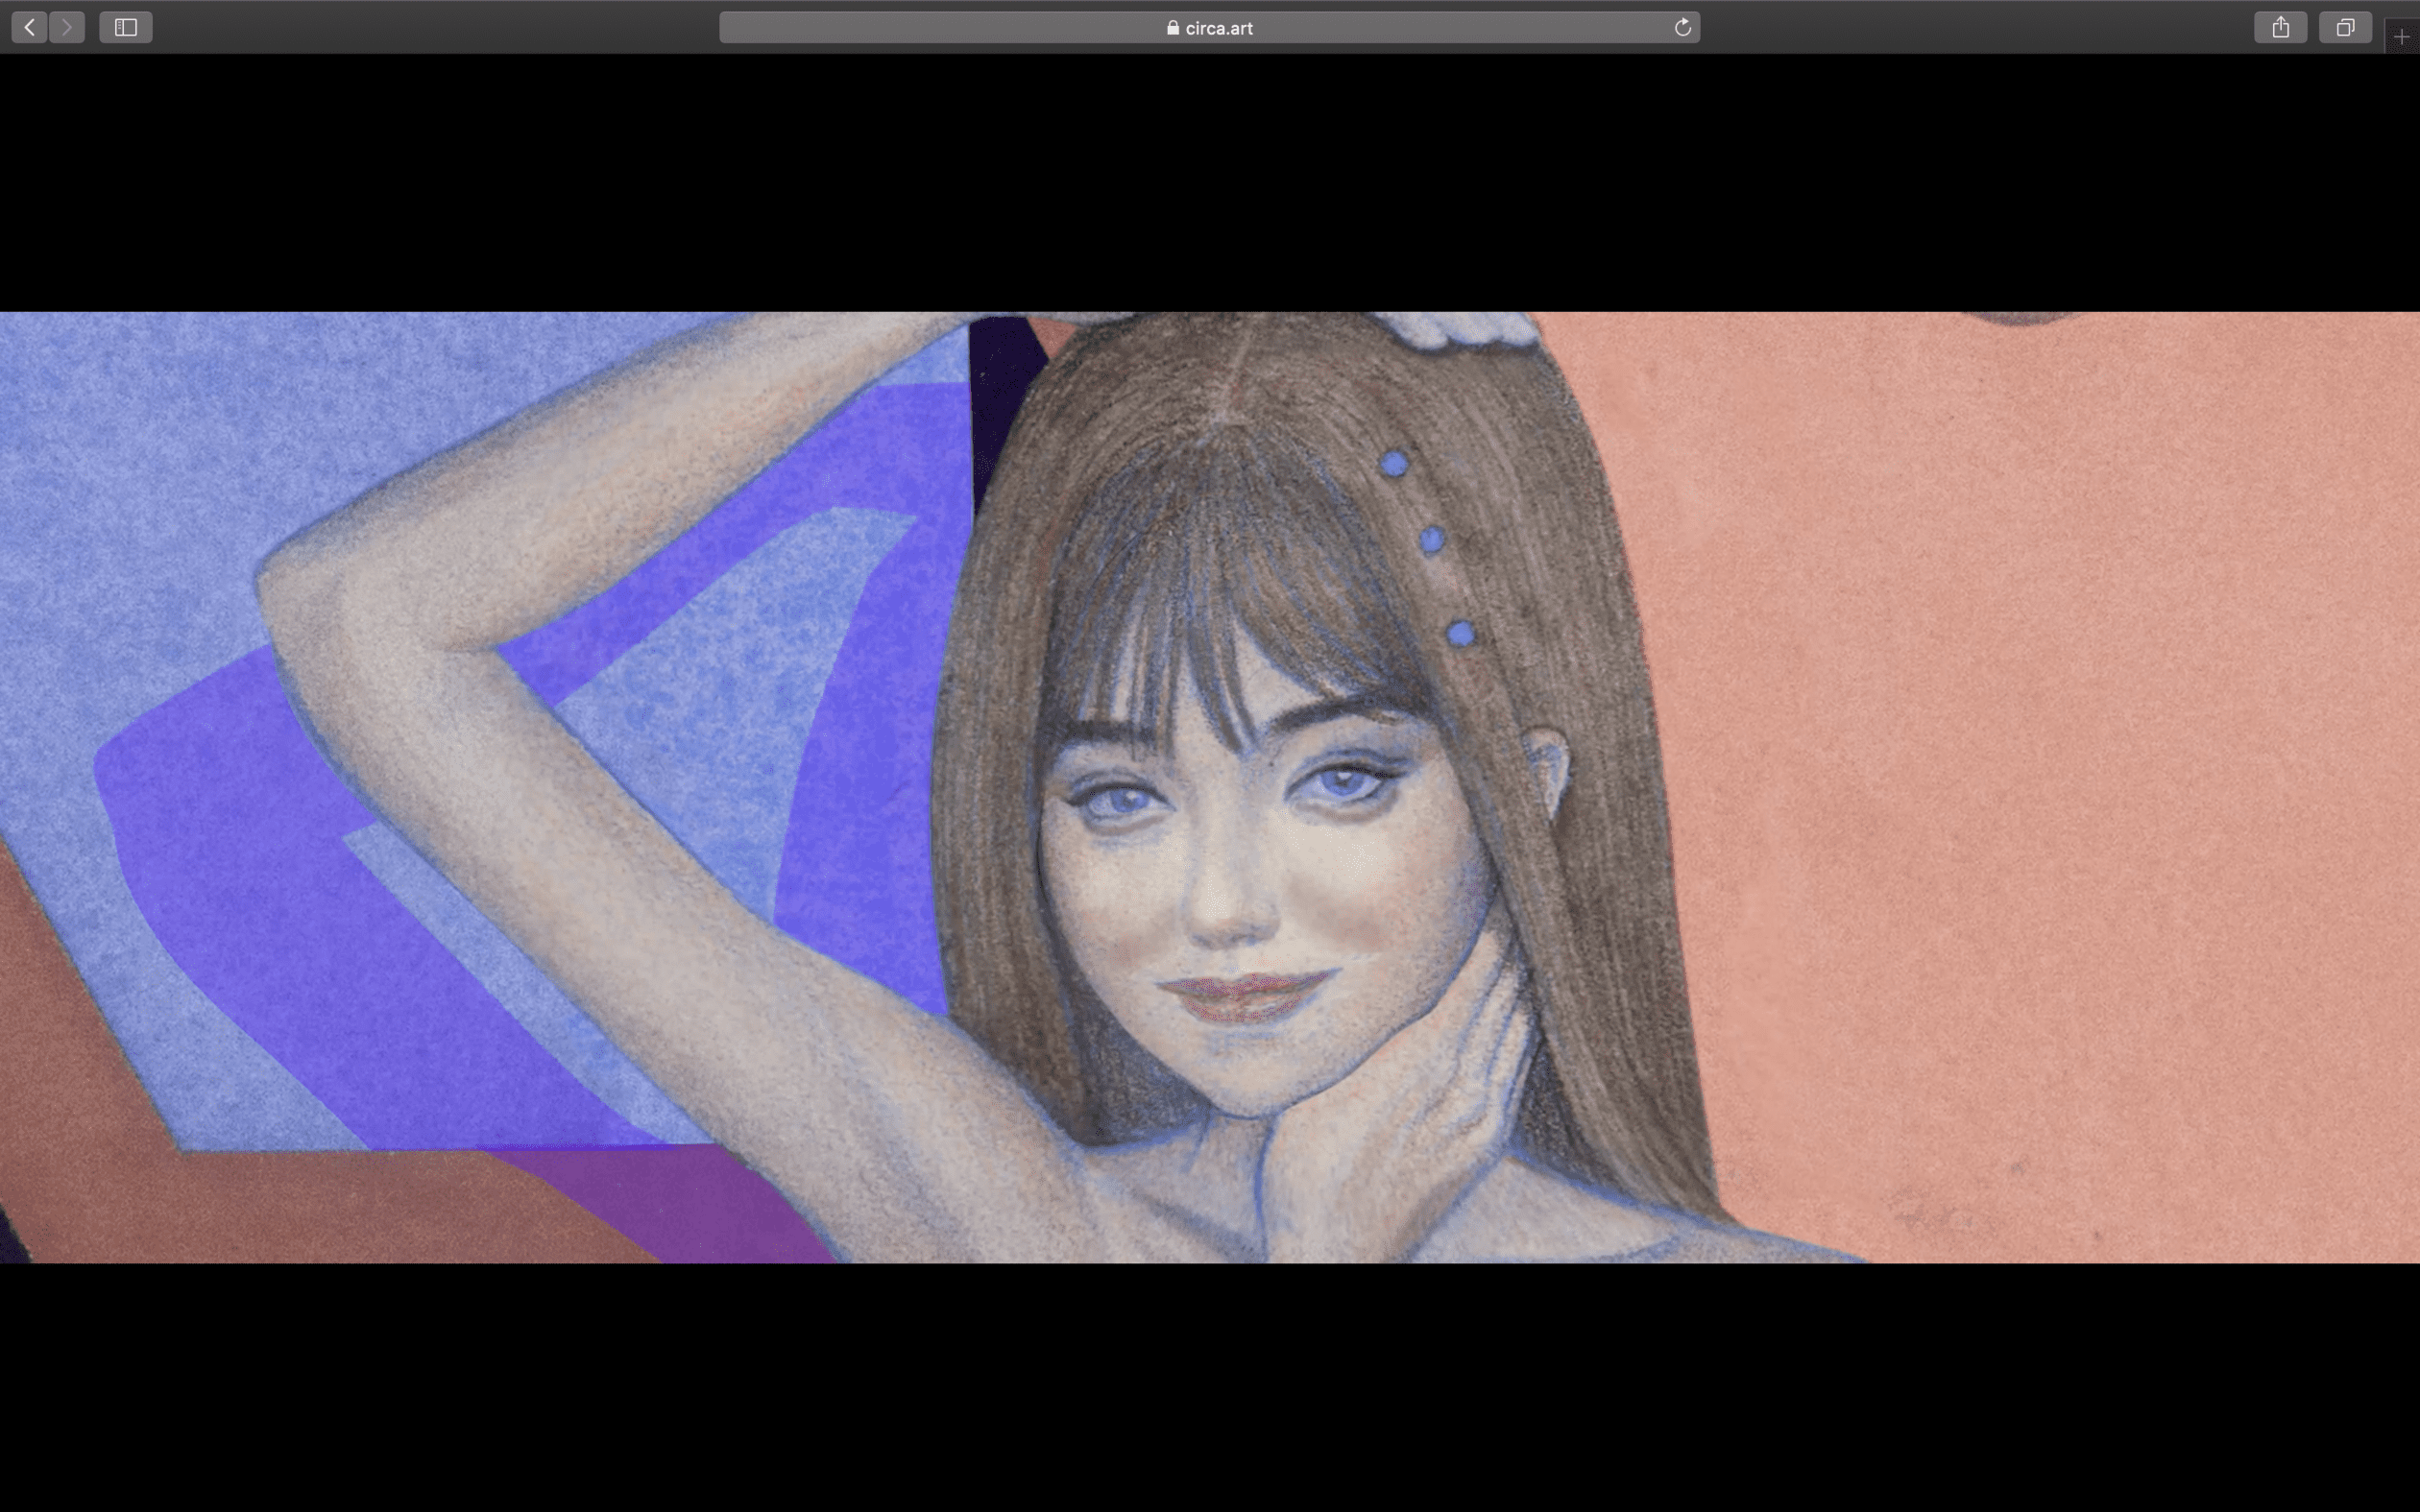Open a new tab with plus button
Screen dimensions: 2420x1512
(x=2401, y=37)
